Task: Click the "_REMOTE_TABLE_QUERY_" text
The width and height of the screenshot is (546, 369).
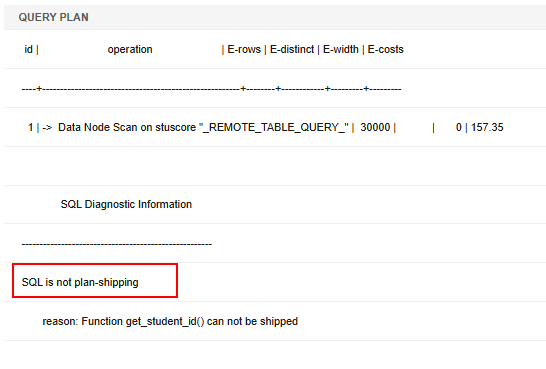Action: tap(274, 127)
